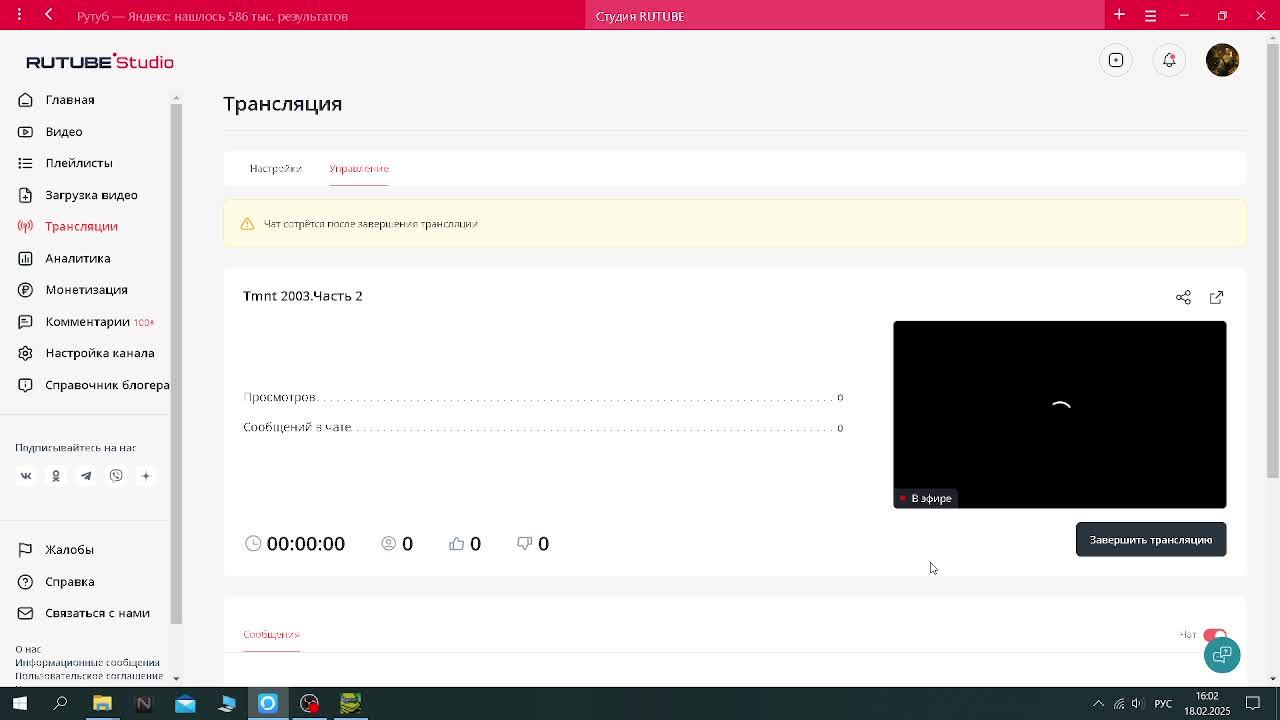Open Справочник блогера in the sidebar
This screenshot has height=720, width=1280.
point(107,385)
